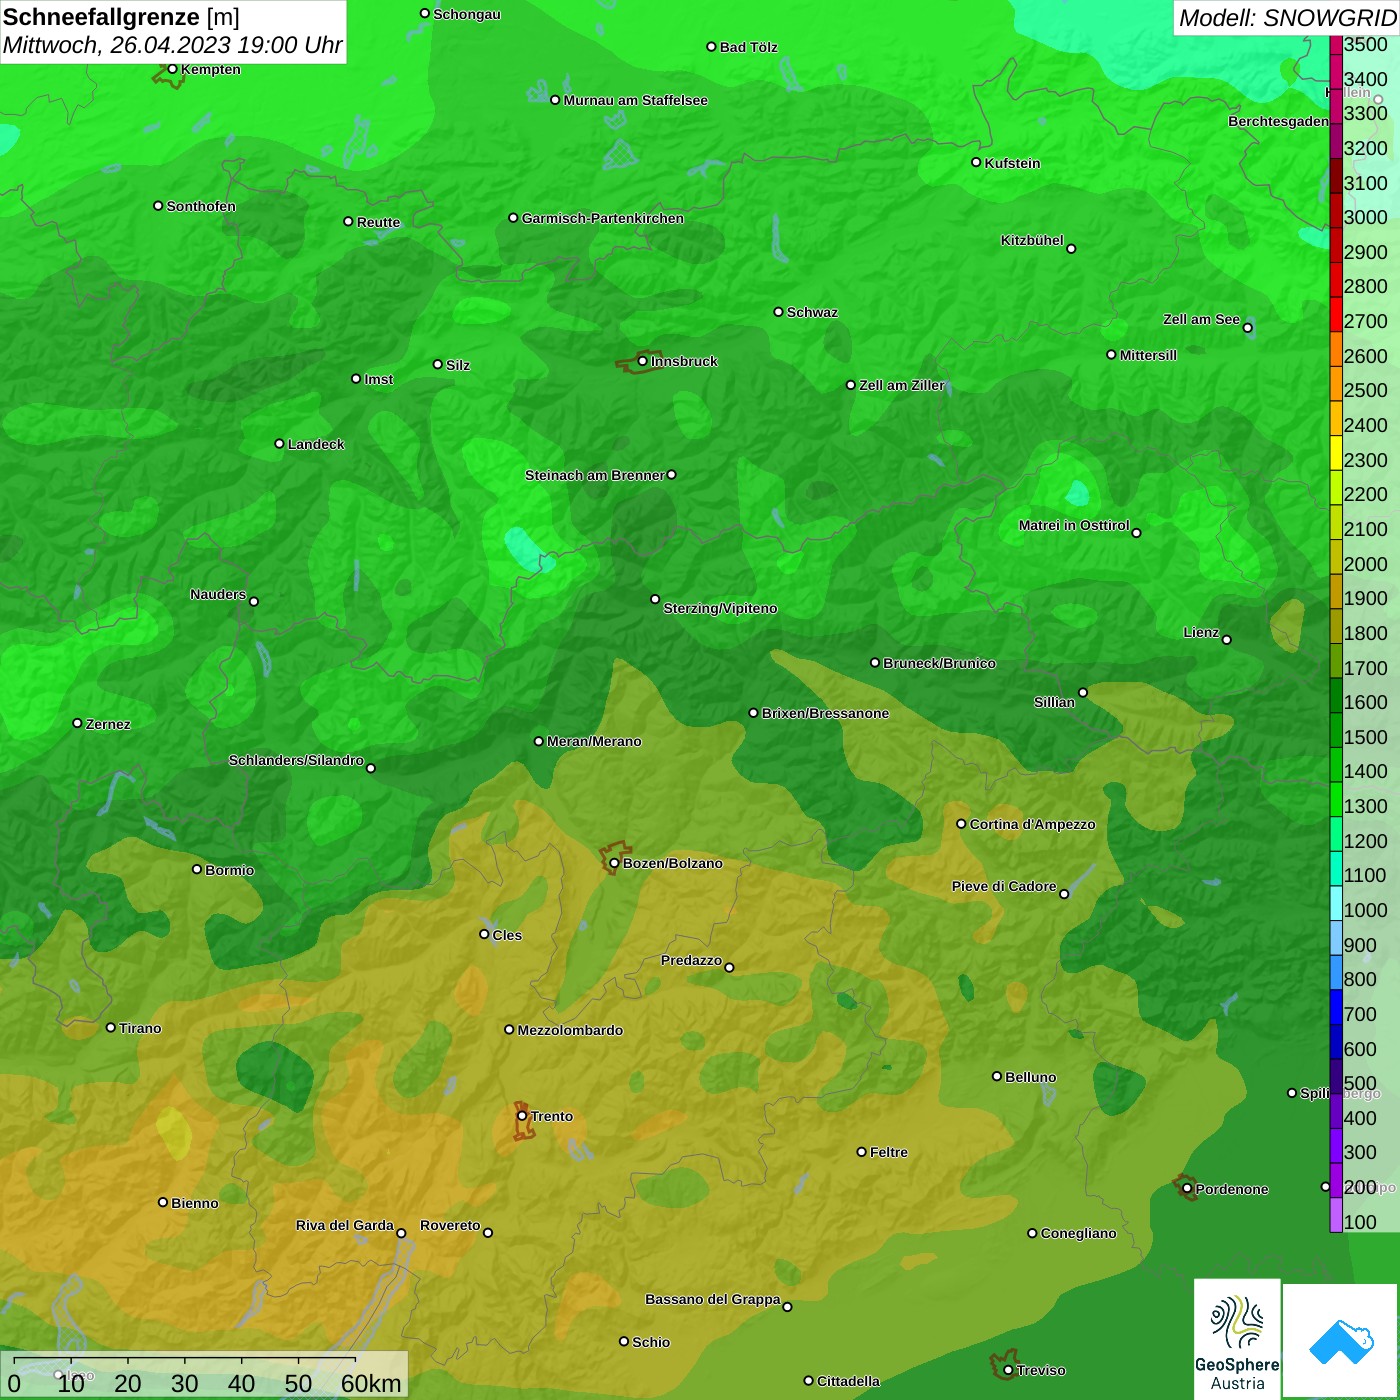Click the 'Mezzolombardo' town label

pos(570,1030)
